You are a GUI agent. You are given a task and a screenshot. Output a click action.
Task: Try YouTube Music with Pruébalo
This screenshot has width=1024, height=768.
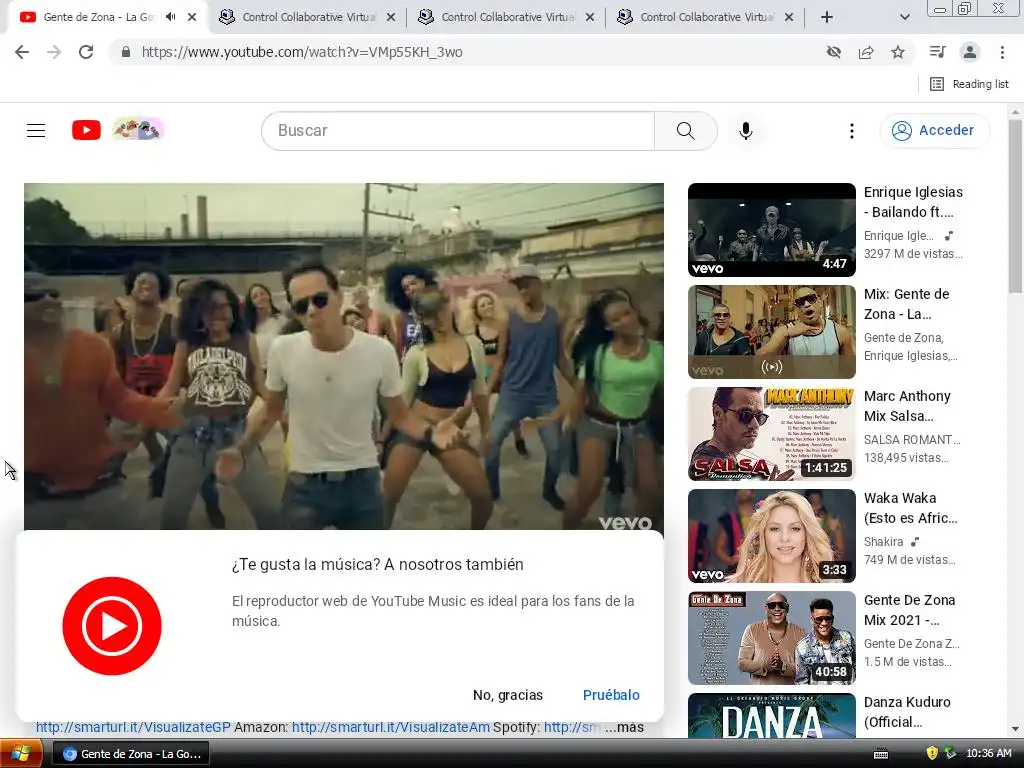click(611, 695)
